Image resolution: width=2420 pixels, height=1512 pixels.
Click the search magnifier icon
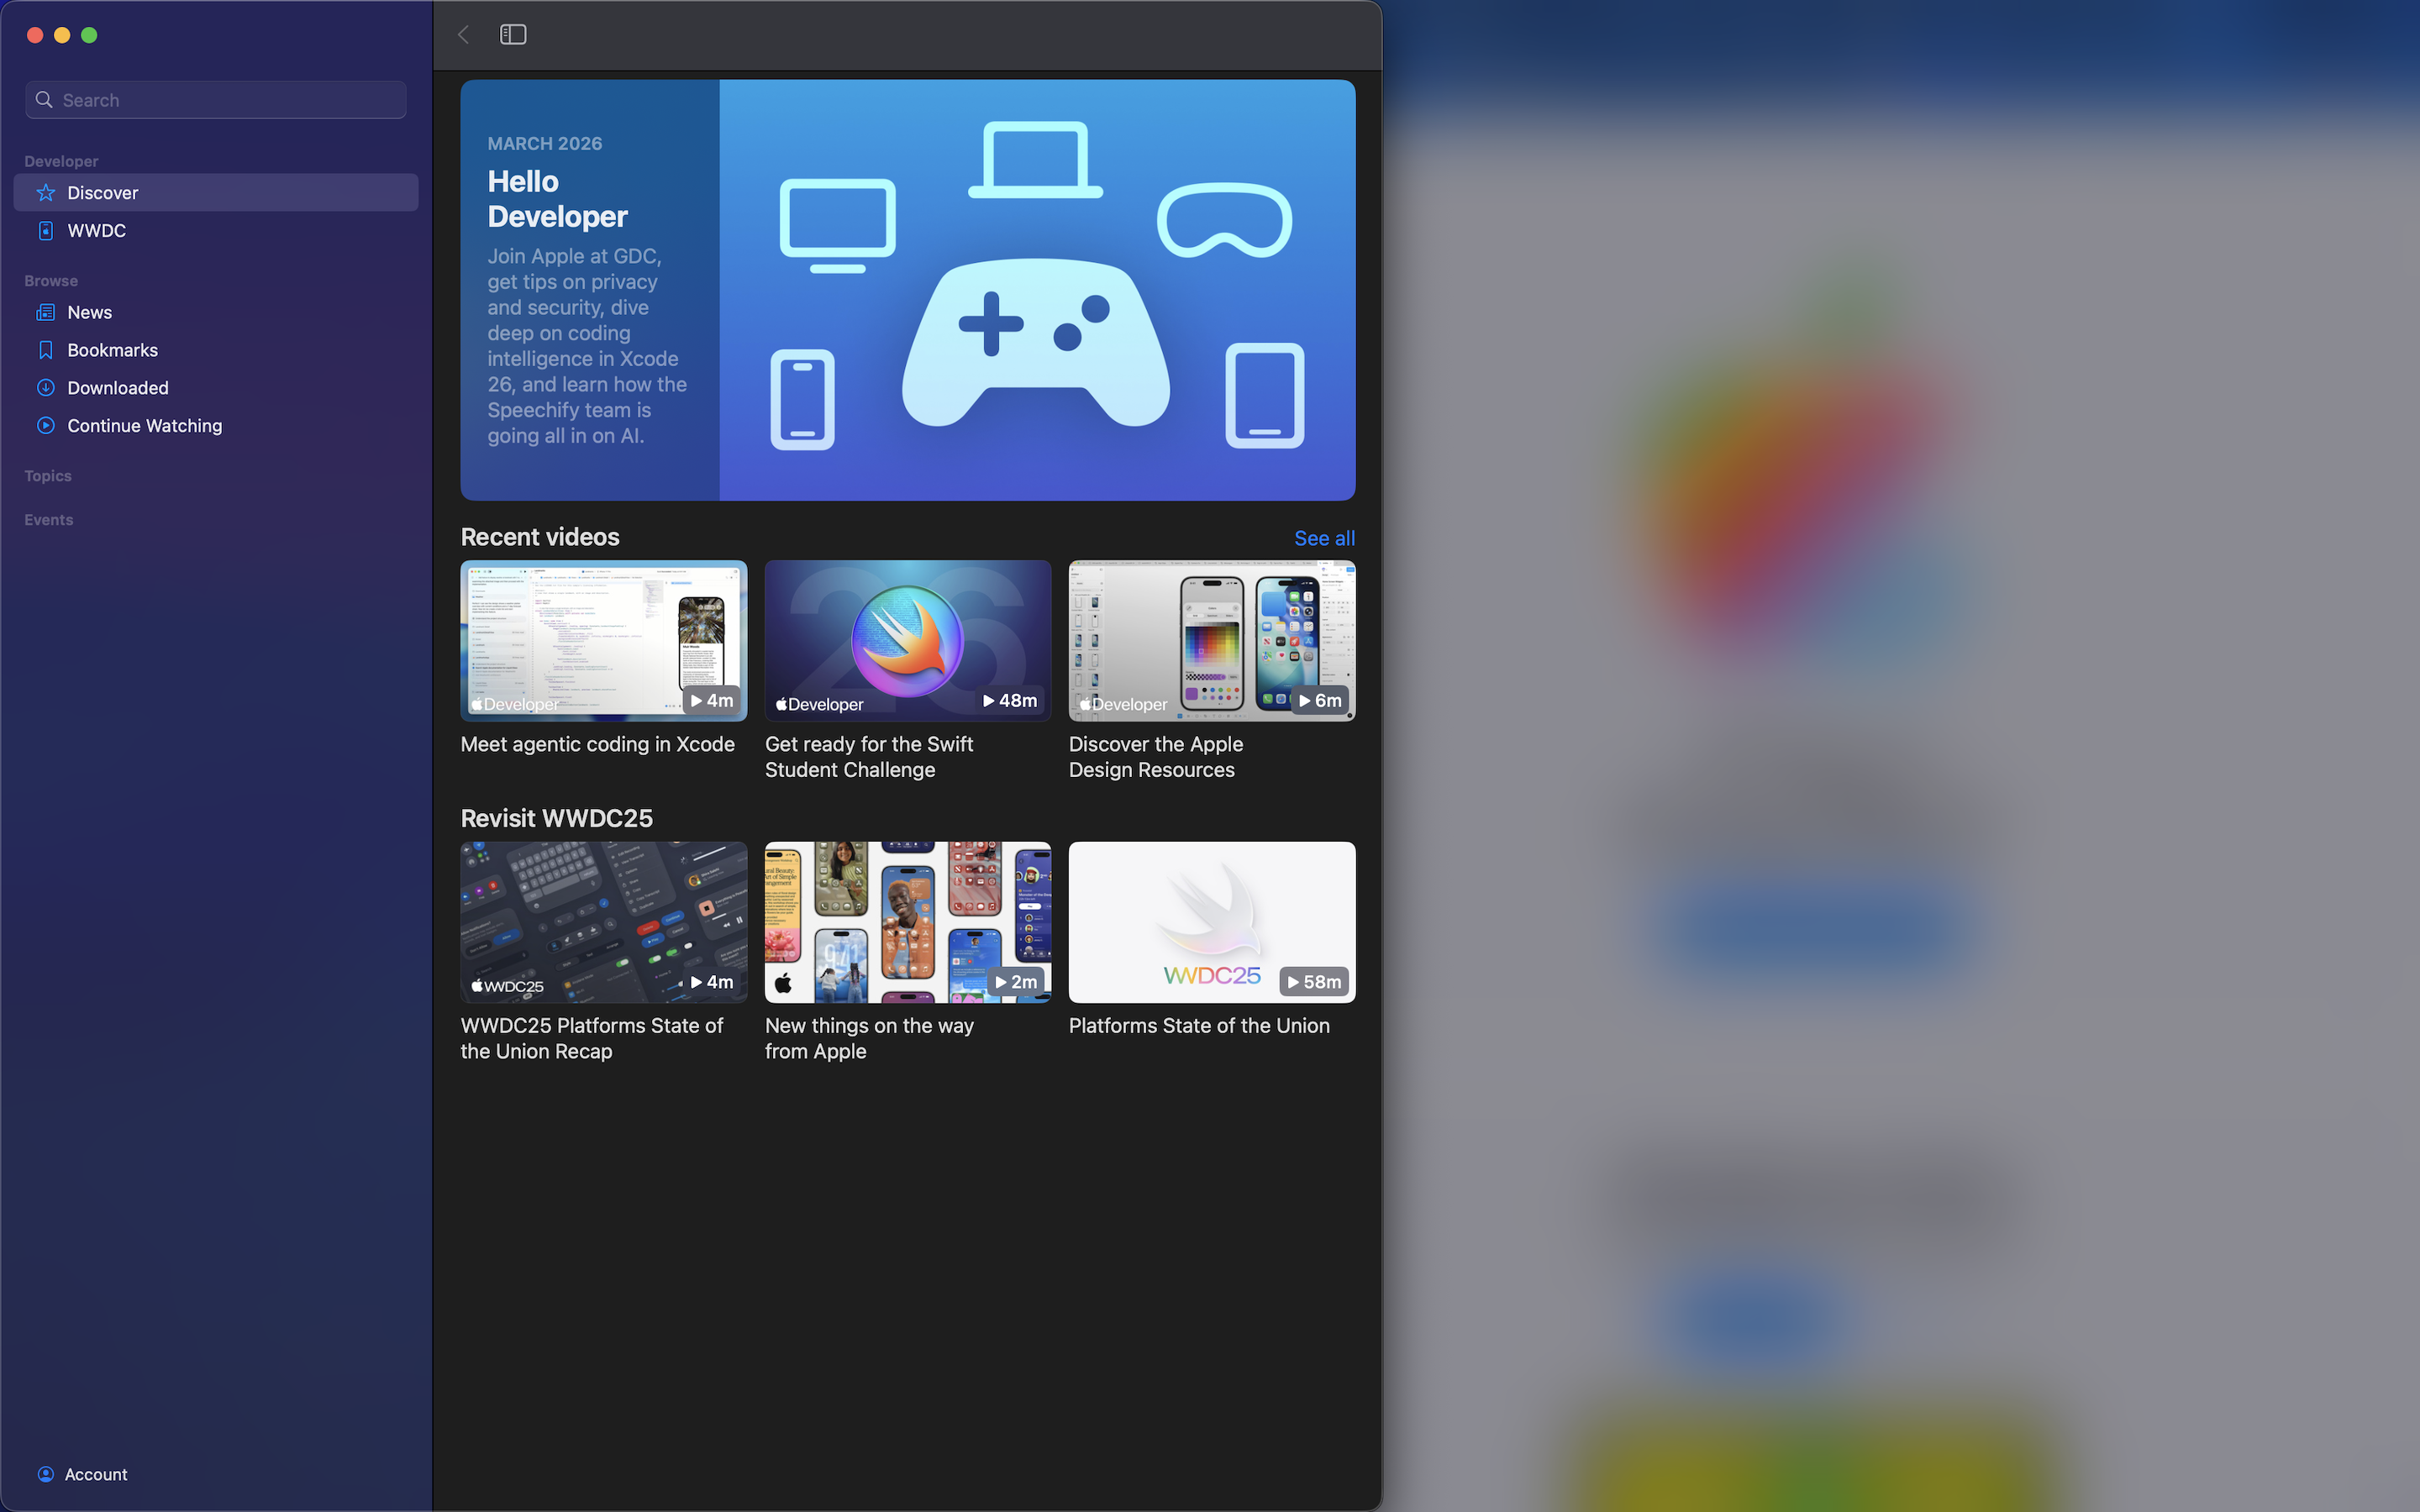[x=44, y=99]
